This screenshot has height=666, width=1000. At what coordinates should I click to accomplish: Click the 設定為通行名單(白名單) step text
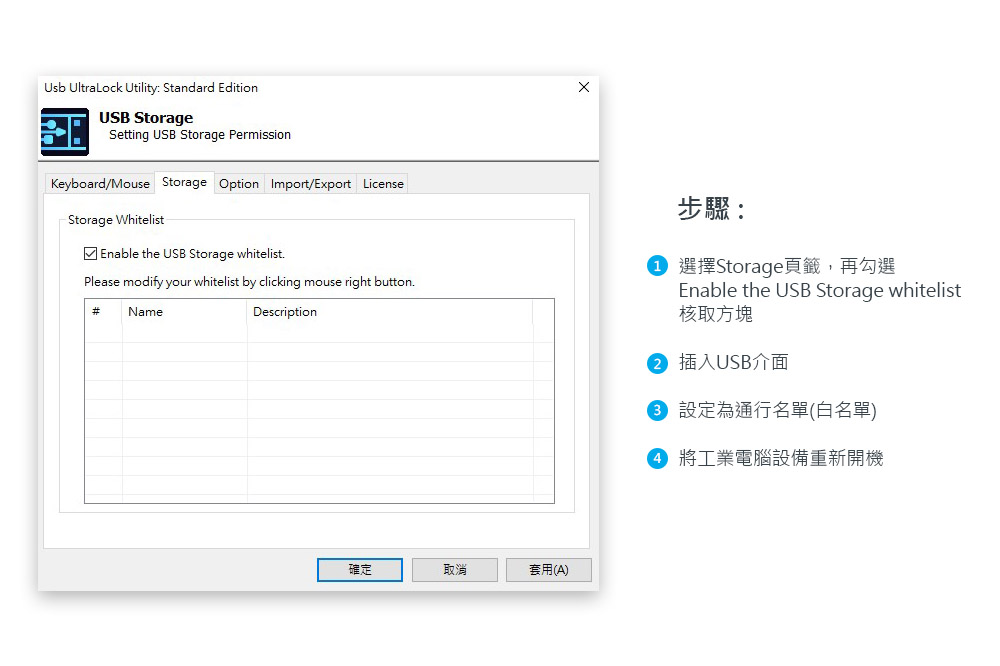click(x=777, y=410)
